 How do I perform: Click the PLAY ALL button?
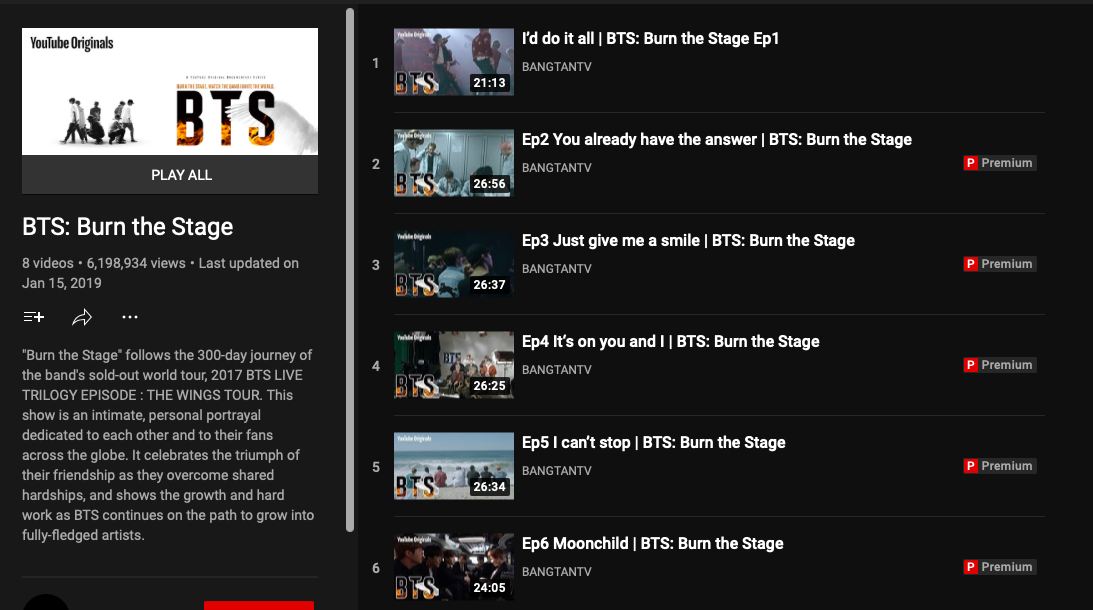pyautogui.click(x=170, y=175)
